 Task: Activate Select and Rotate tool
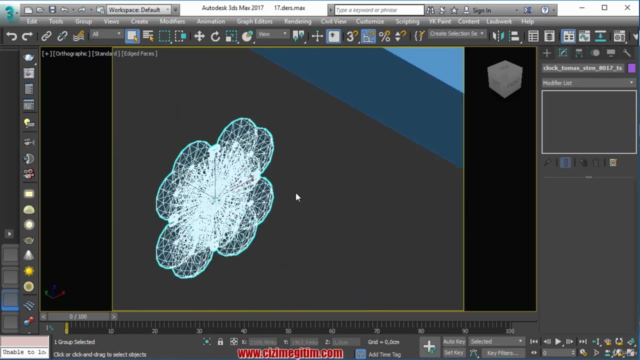click(x=215, y=36)
